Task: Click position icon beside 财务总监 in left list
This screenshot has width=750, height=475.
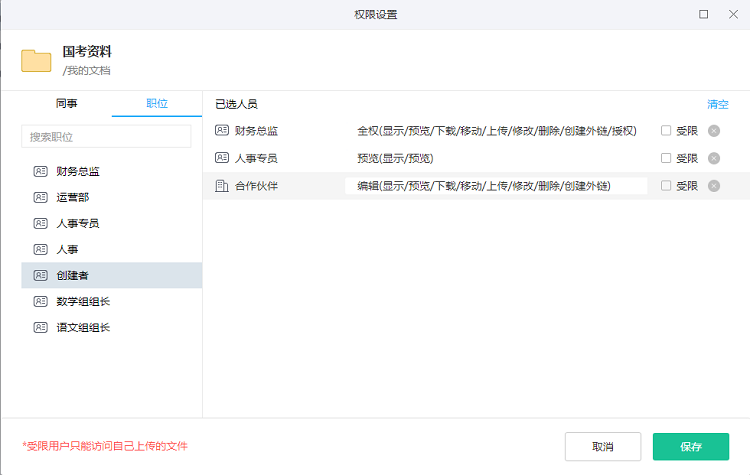Action: tap(41, 171)
